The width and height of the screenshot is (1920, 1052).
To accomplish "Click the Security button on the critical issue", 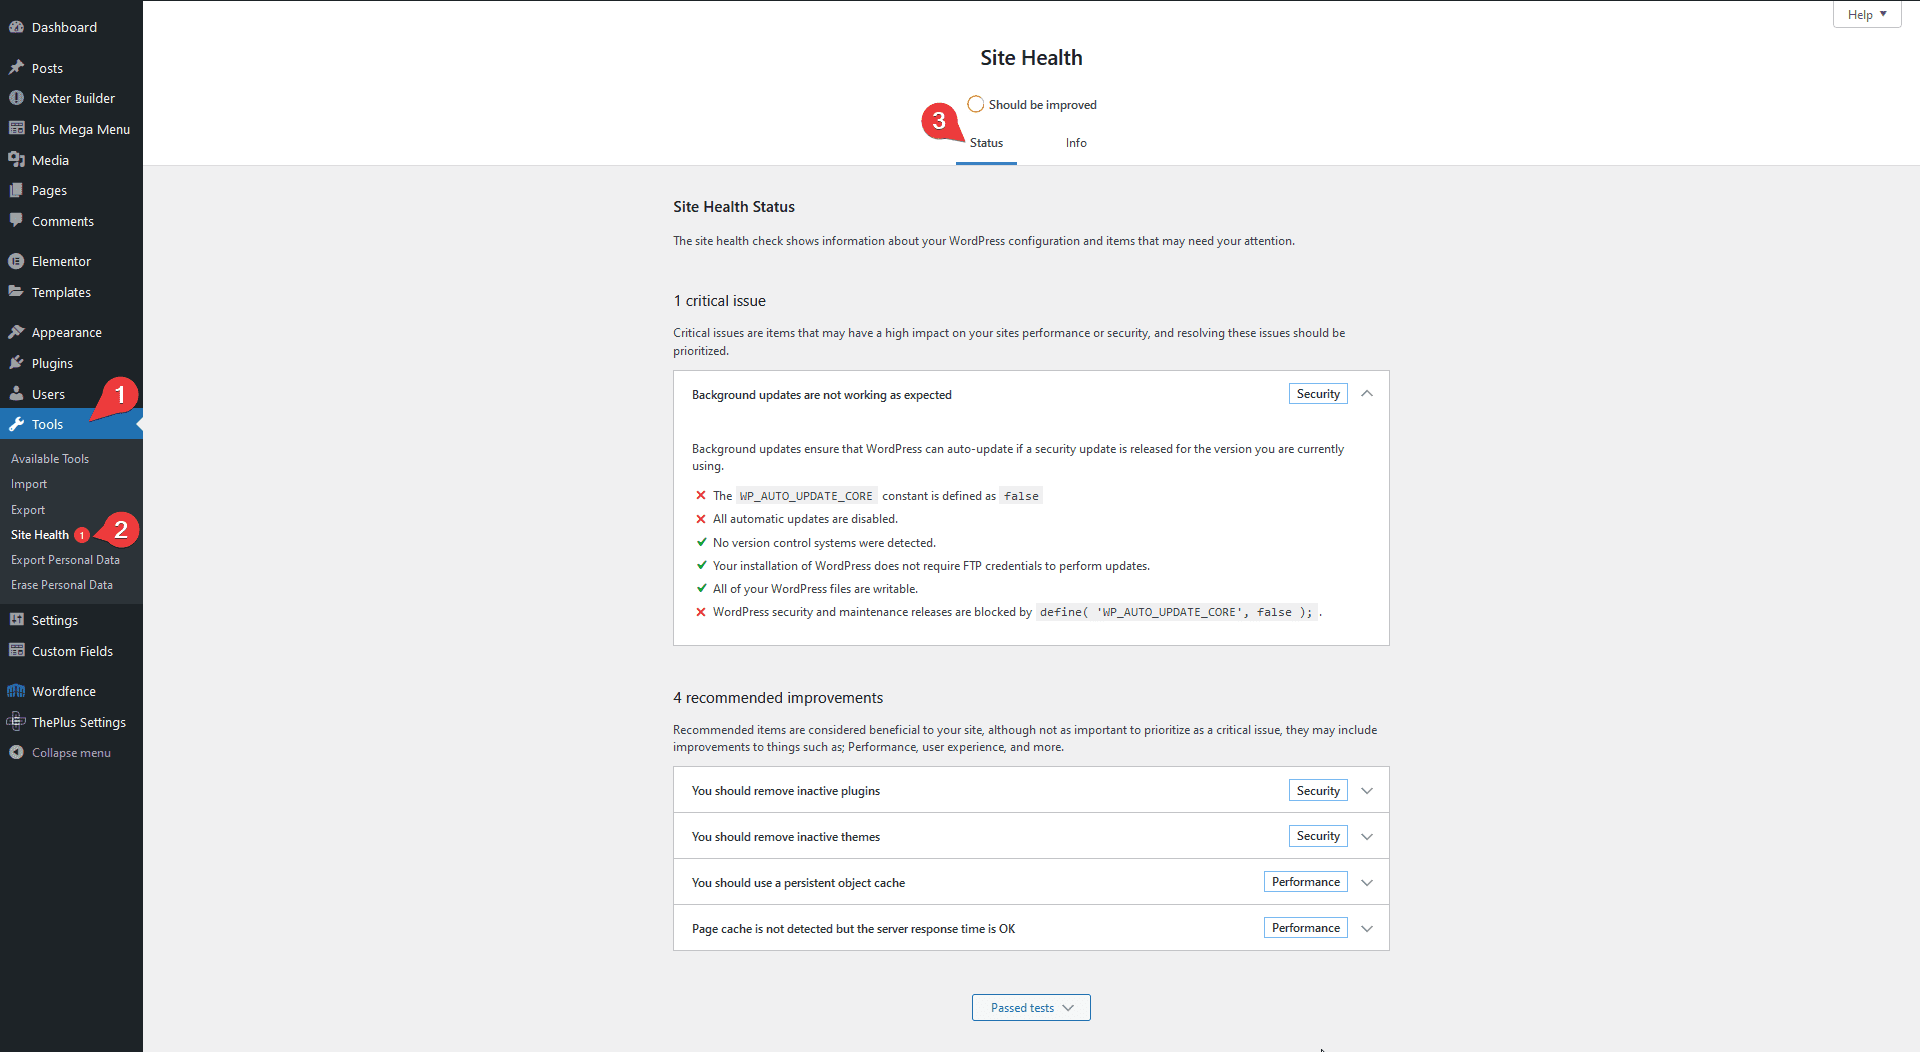I will (x=1317, y=393).
